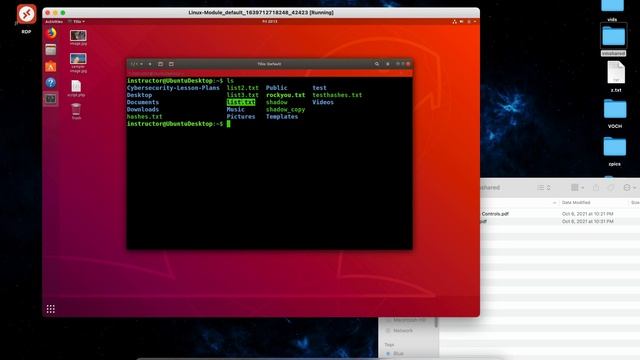Sort Finder by Date Modified column
This screenshot has width=640, height=360.
pyautogui.click(x=576, y=202)
